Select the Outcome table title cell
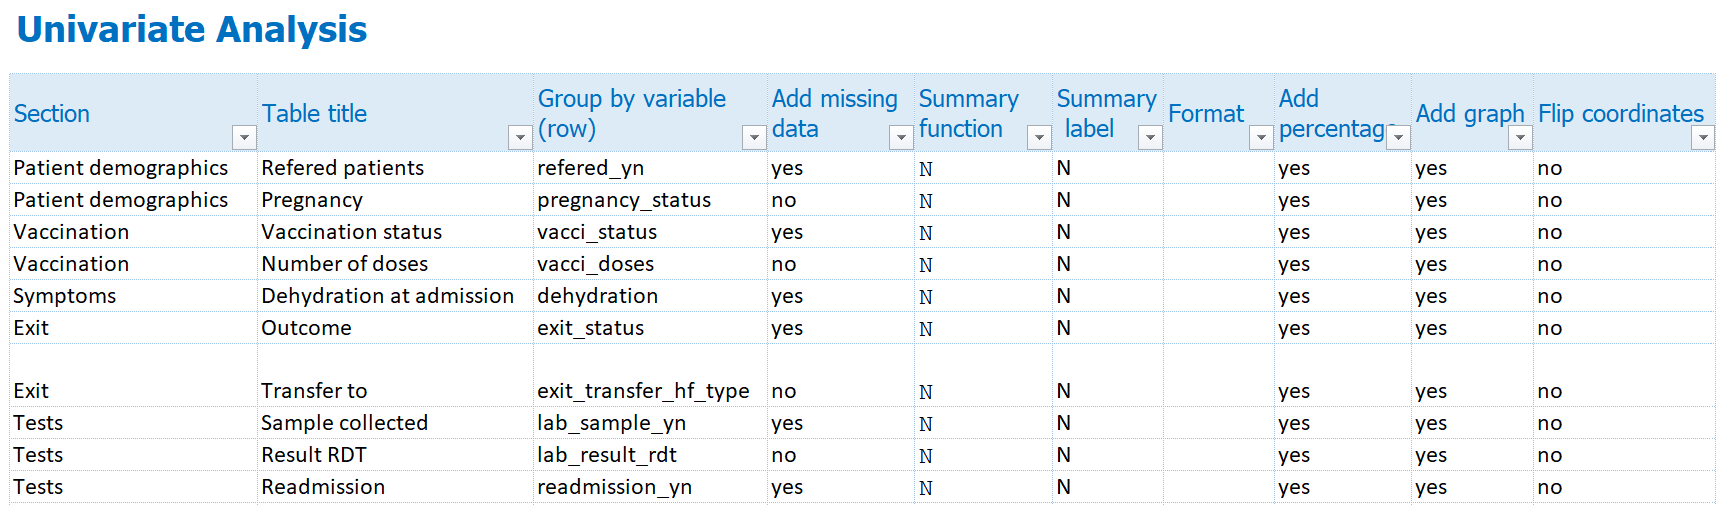Screen dimensions: 1717x505 [x=395, y=328]
